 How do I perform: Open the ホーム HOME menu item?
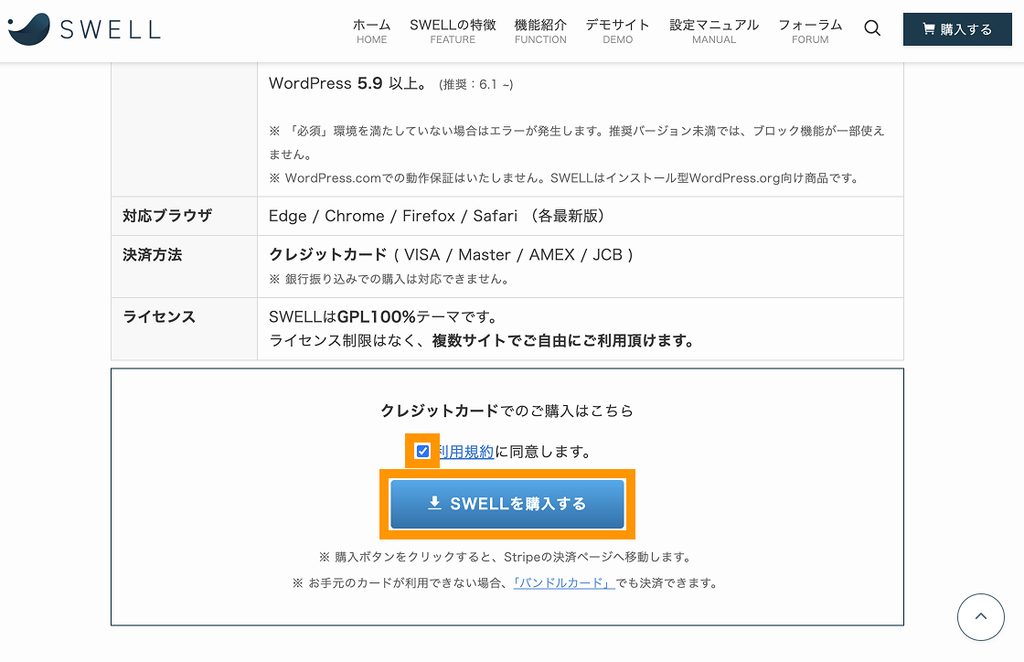(x=372, y=31)
